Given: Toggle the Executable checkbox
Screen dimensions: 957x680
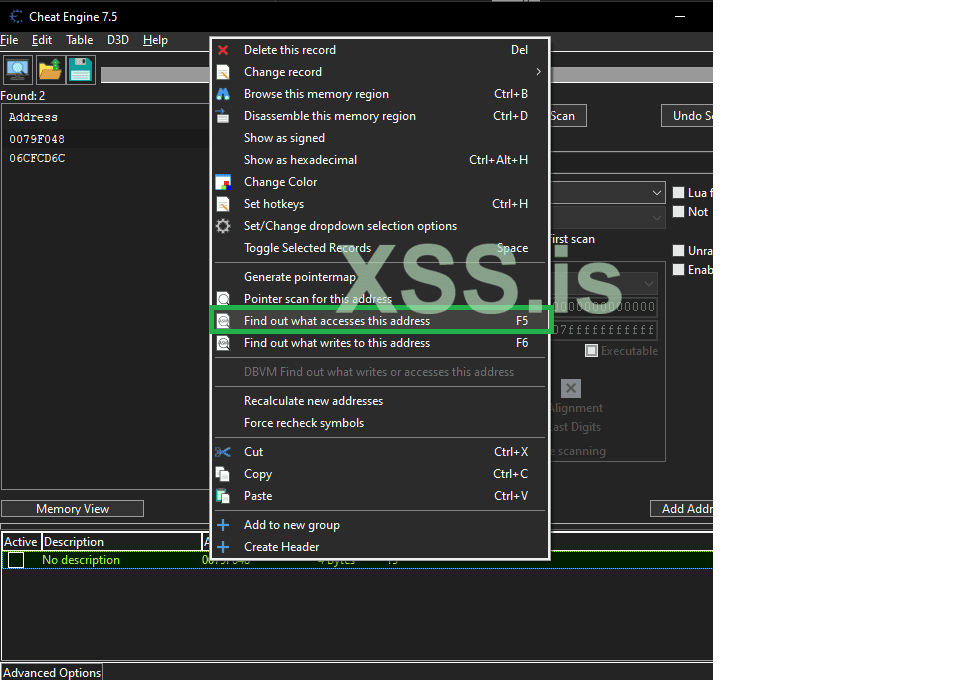Looking at the screenshot, I should 591,351.
